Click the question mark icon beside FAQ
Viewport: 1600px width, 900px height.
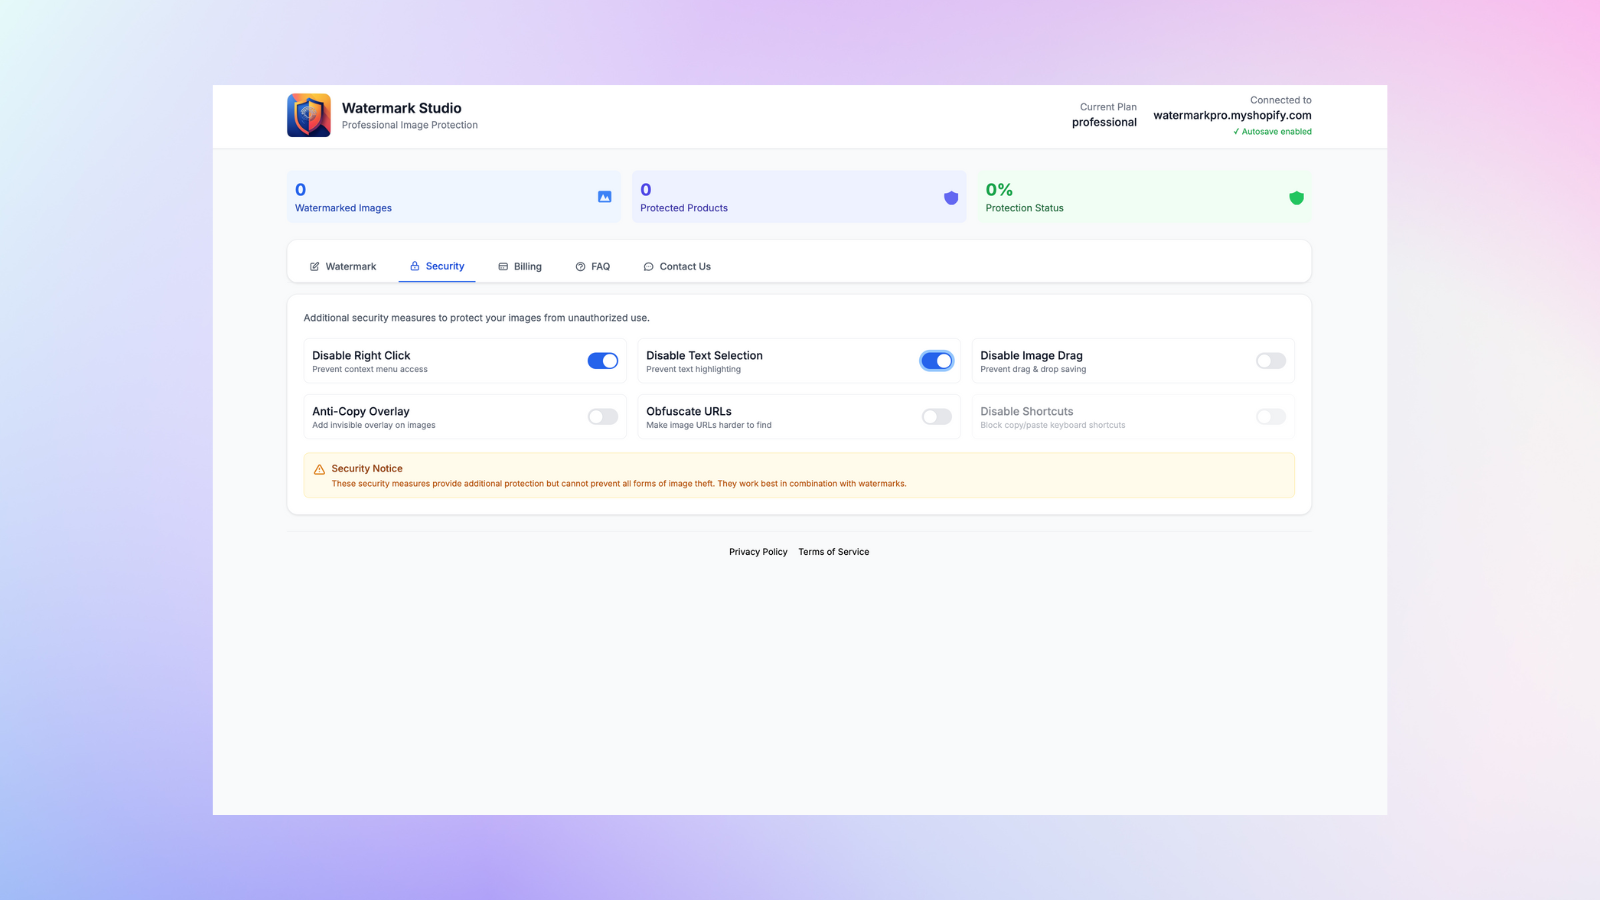click(580, 267)
